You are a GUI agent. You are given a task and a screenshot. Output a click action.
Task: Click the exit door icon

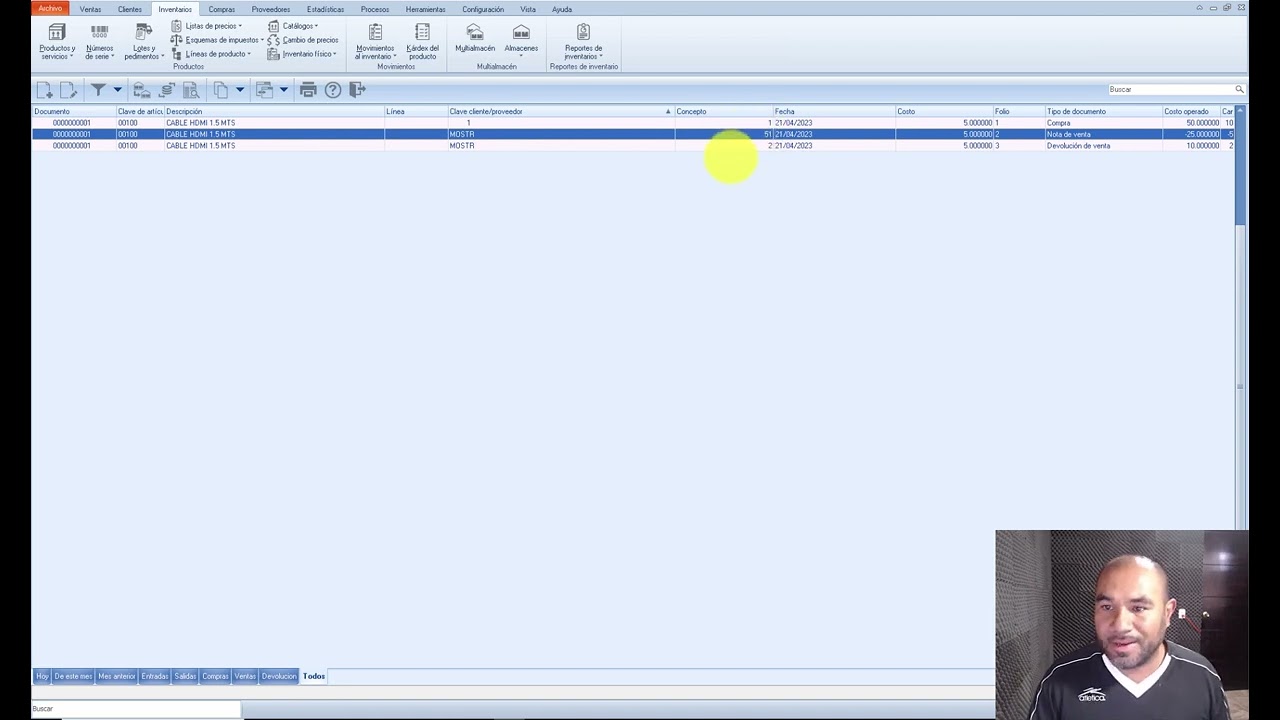tap(357, 90)
